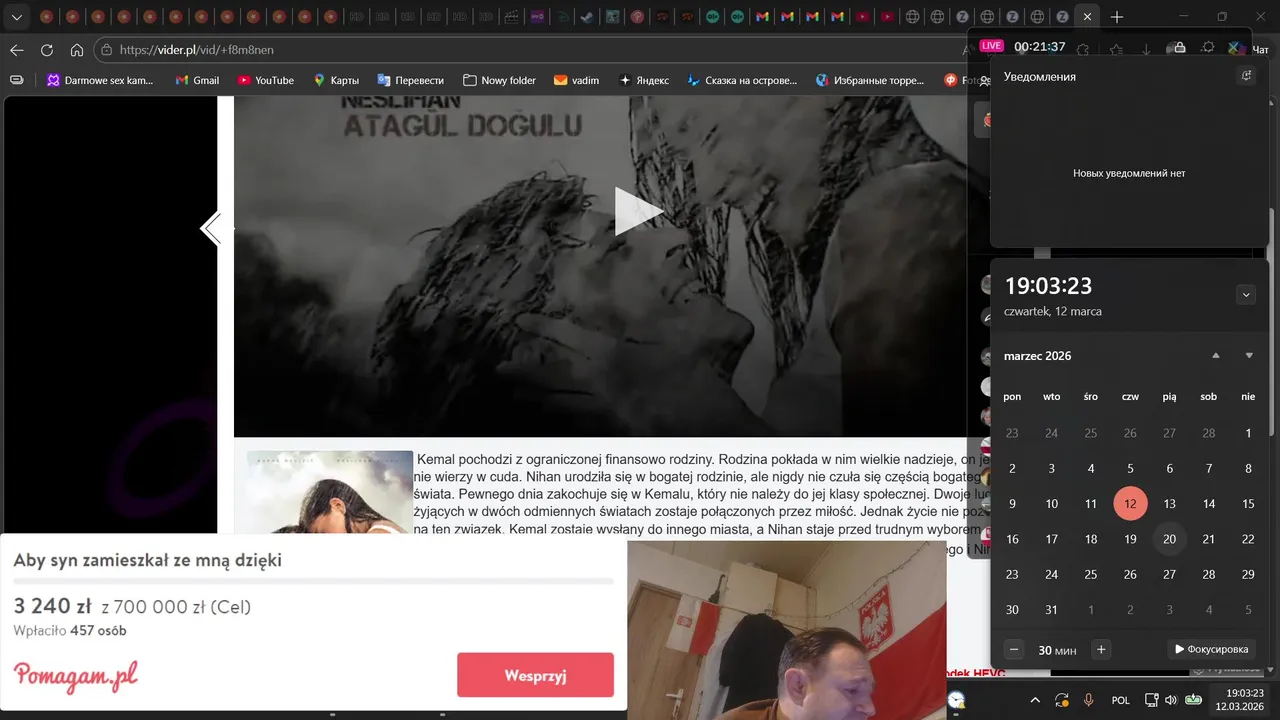Start a focus session with Фокусировка

[x=1211, y=650]
